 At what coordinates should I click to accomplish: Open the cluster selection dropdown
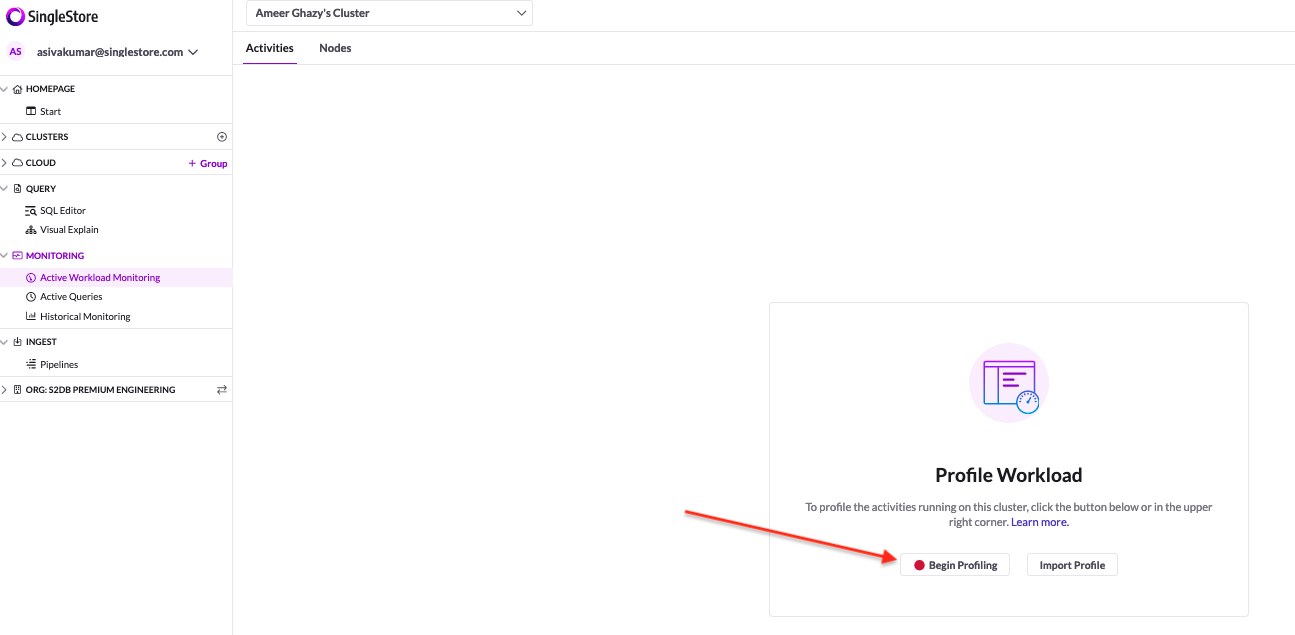click(388, 13)
